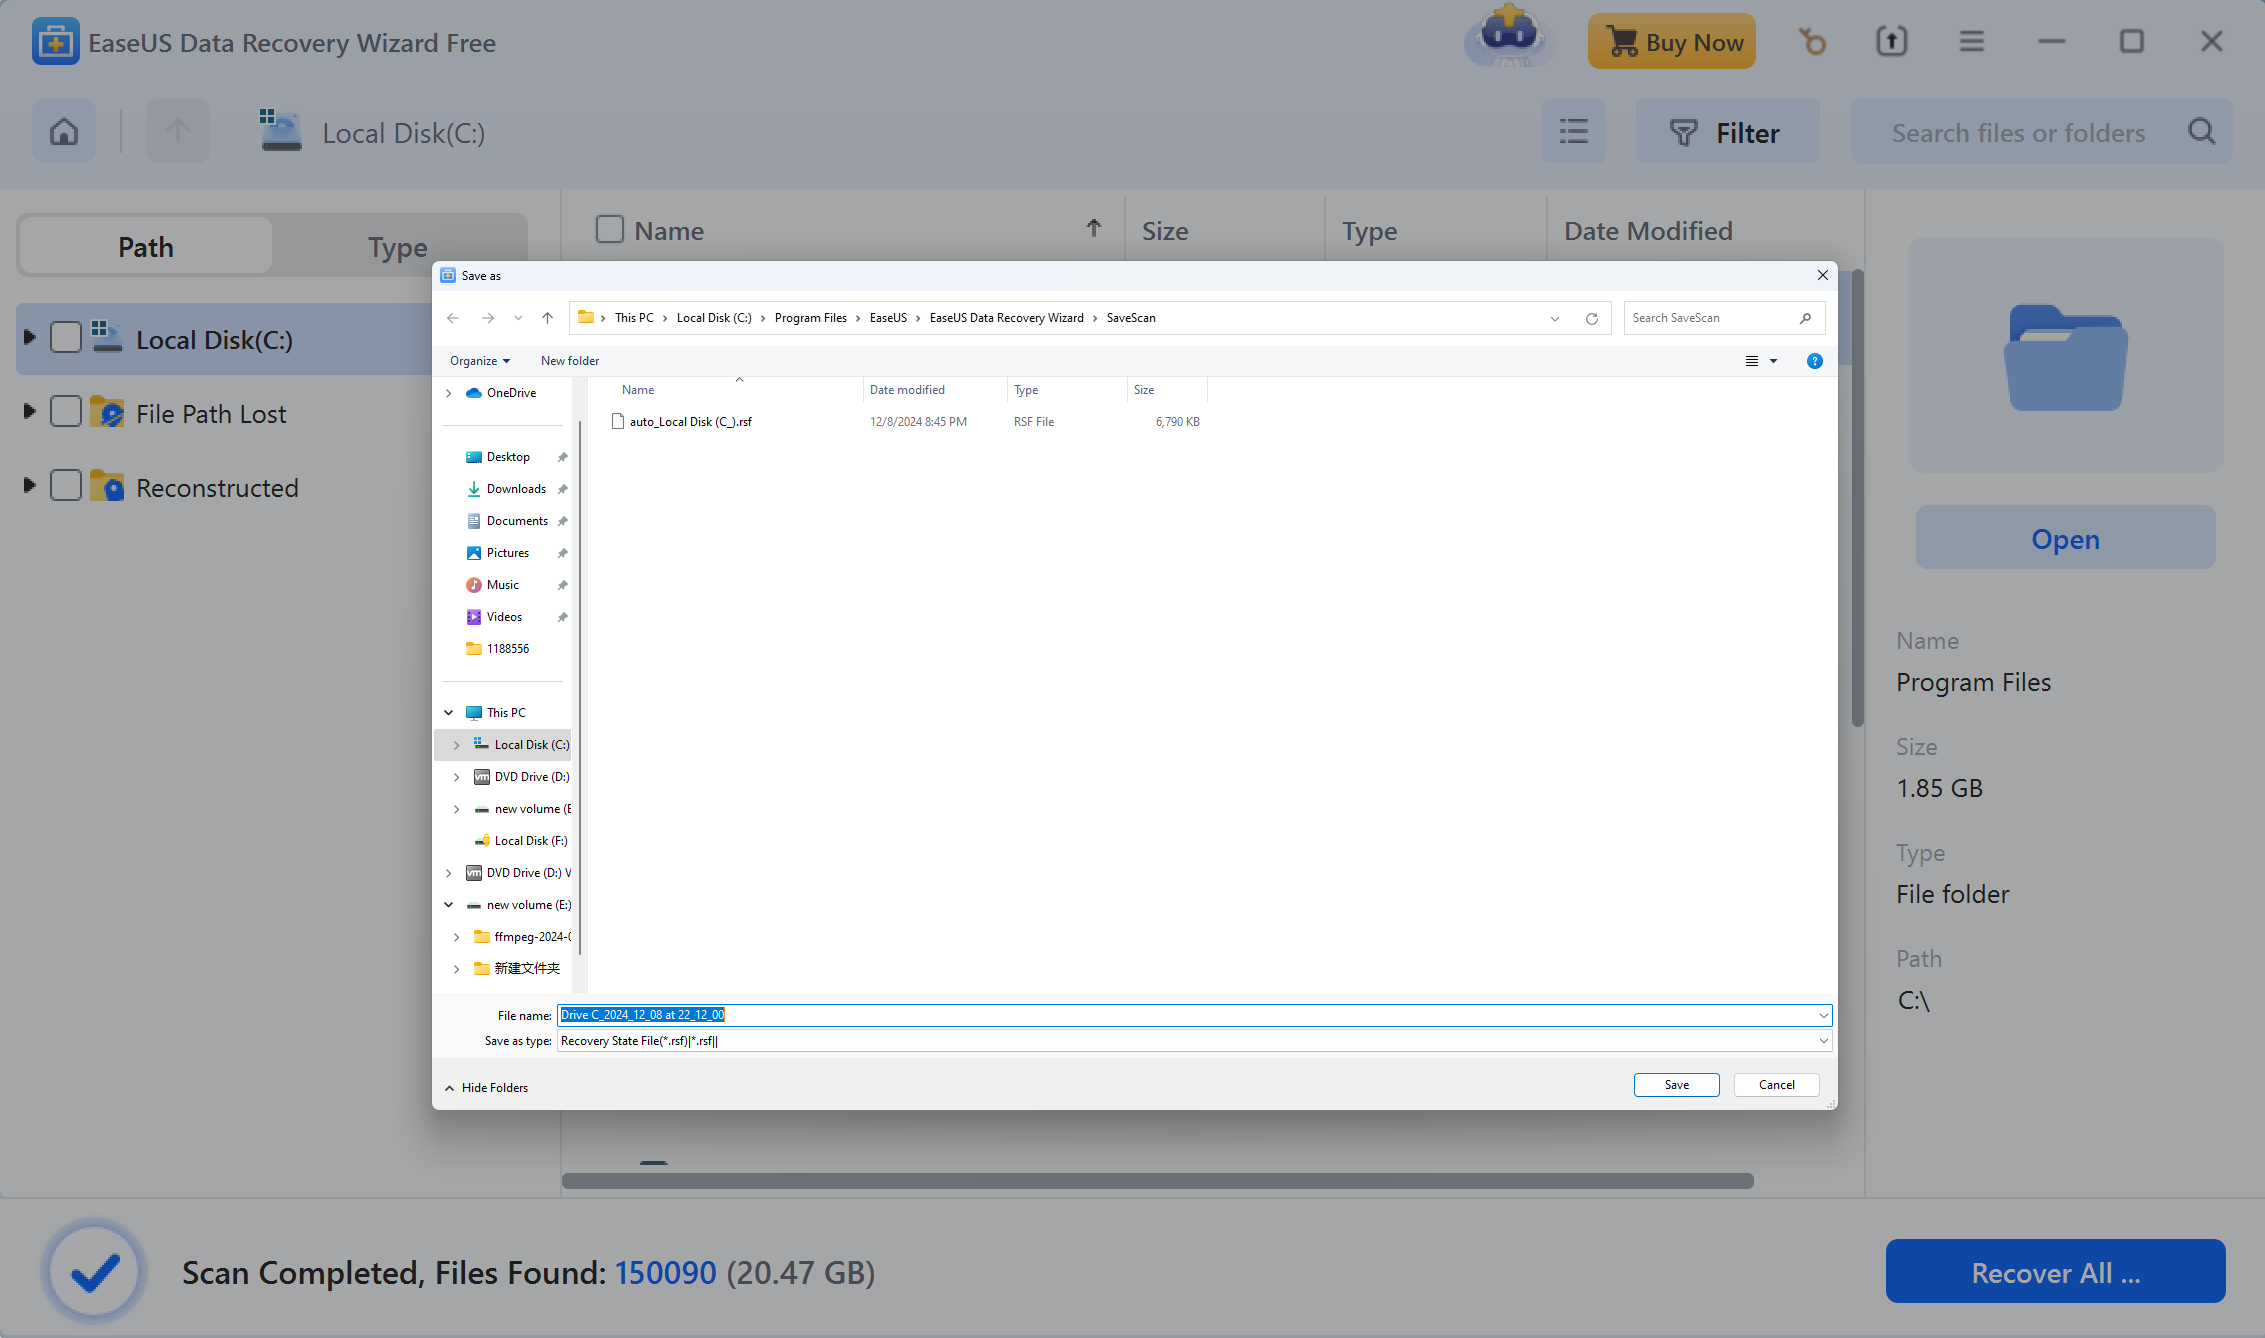Click the up-level arrow beside home
The height and width of the screenshot is (1338, 2265).
(178, 132)
